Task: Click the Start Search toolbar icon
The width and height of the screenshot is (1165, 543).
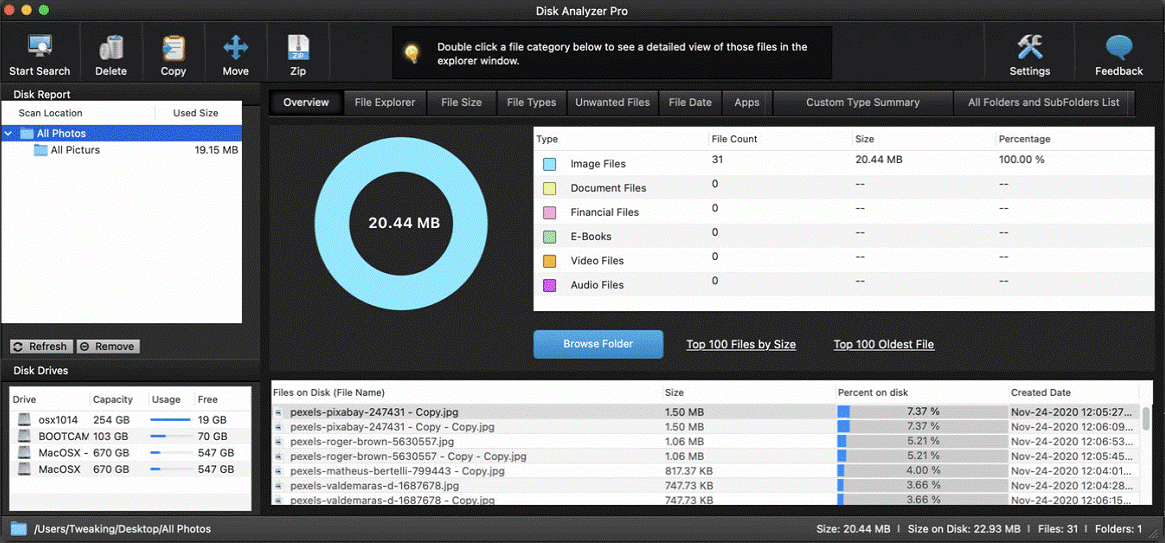Action: coord(39,47)
